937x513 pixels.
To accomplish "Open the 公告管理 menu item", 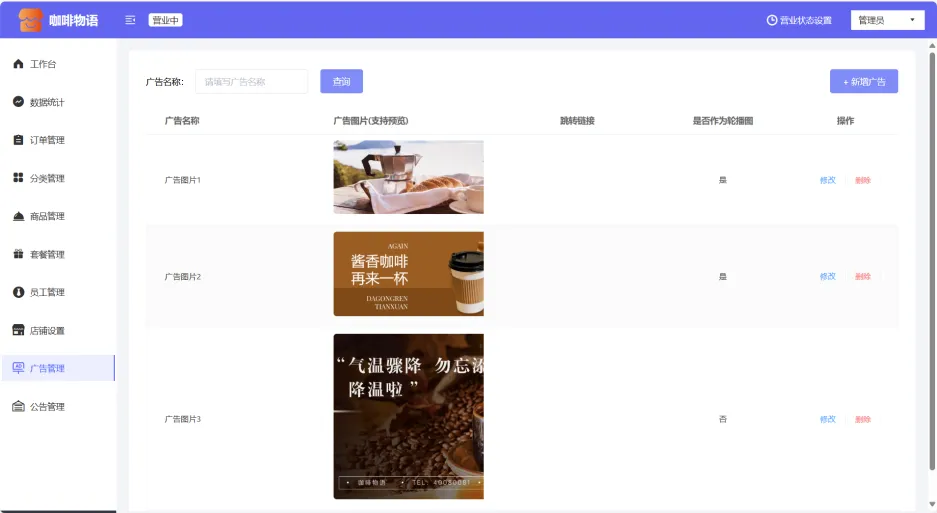I will coord(47,407).
